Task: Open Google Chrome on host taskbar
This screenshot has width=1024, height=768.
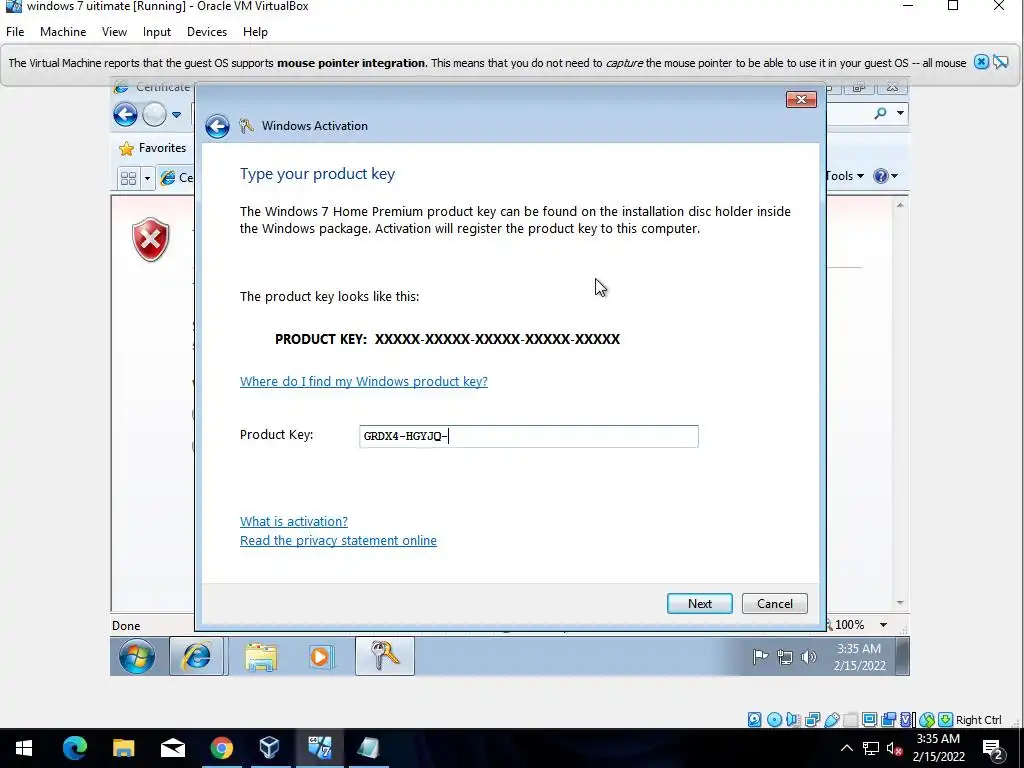Action: point(221,748)
